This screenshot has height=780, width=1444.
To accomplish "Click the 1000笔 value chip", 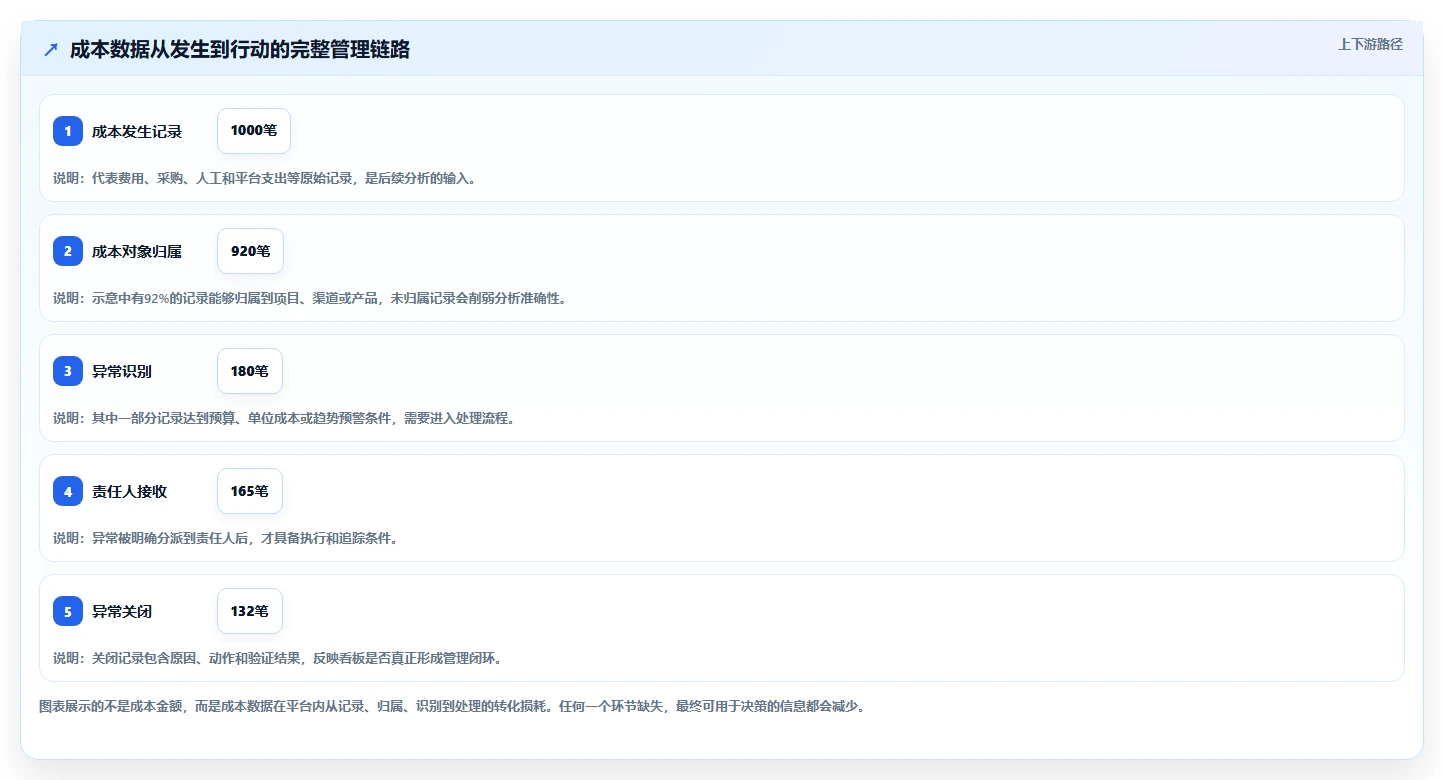I will point(254,131).
